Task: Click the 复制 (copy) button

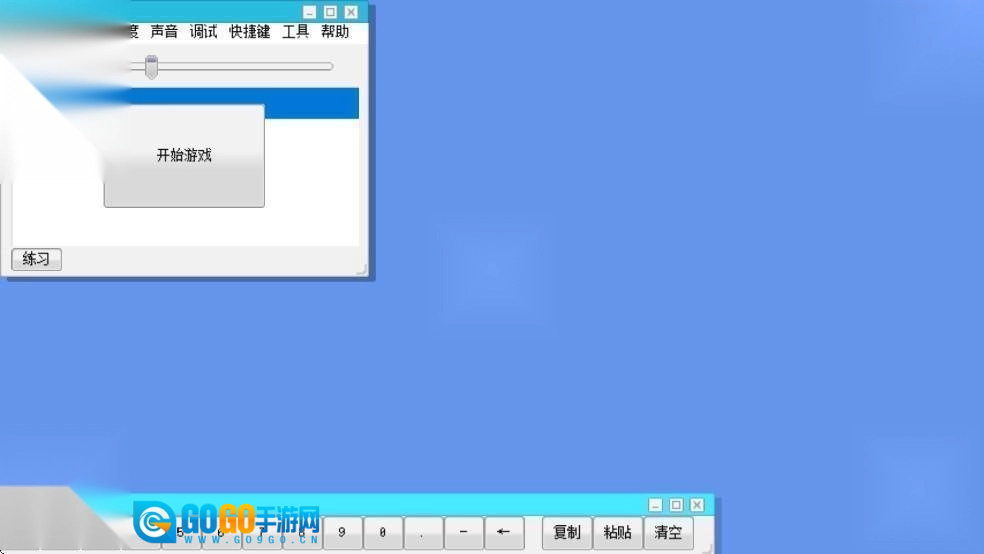Action: [x=567, y=533]
